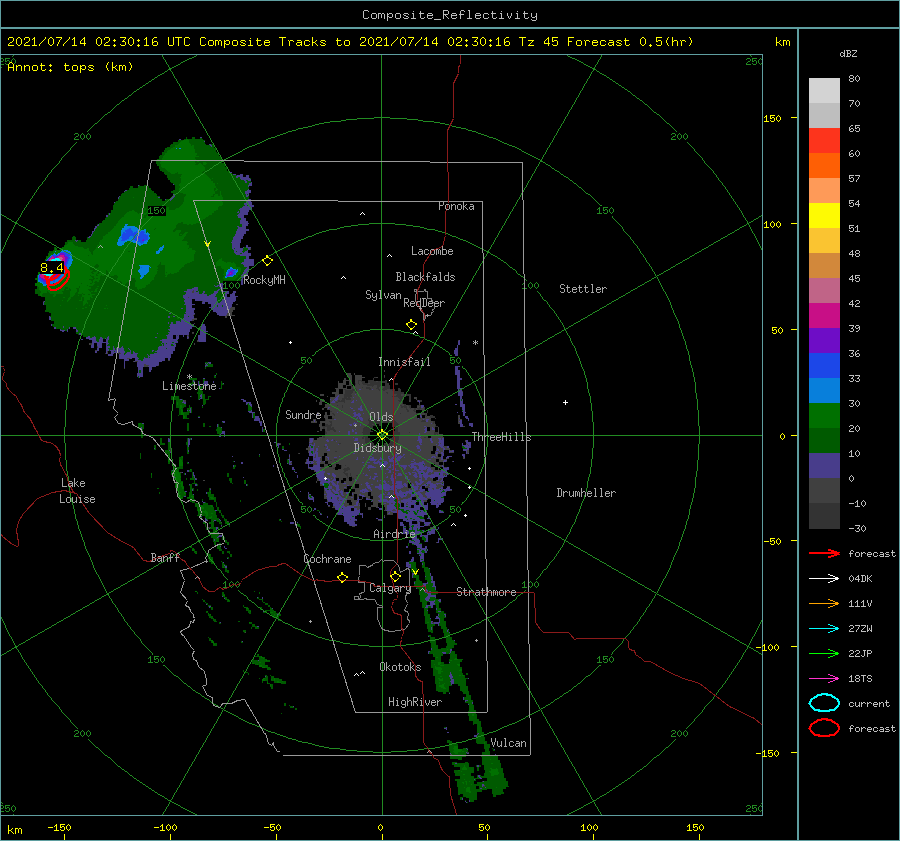This screenshot has width=900, height=841.
Task: Click the cyan current ellipse symbol
Action: coord(824,703)
